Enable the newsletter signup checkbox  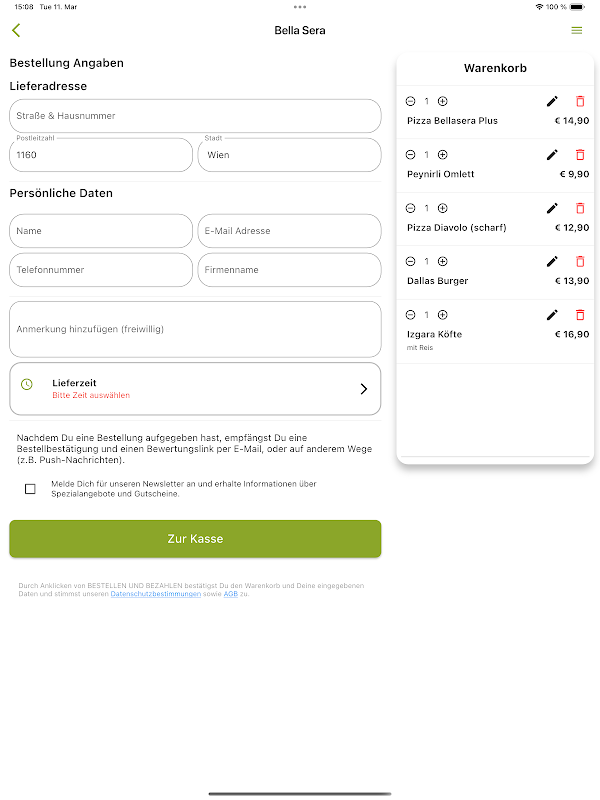click(x=30, y=489)
